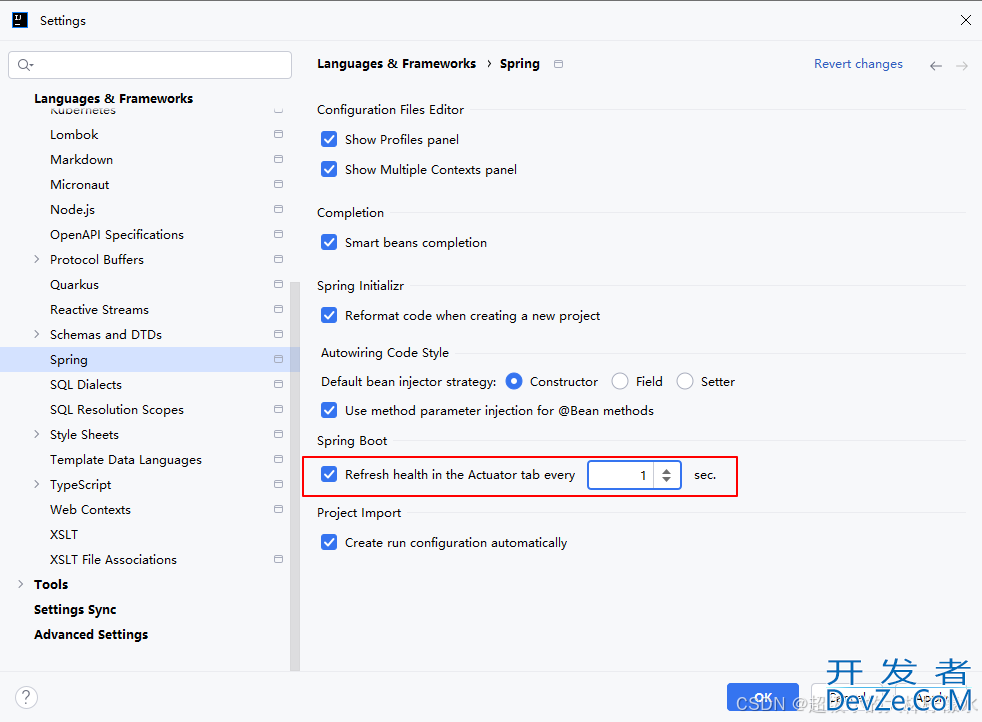Expand the TypeScript node

click(x=36, y=484)
